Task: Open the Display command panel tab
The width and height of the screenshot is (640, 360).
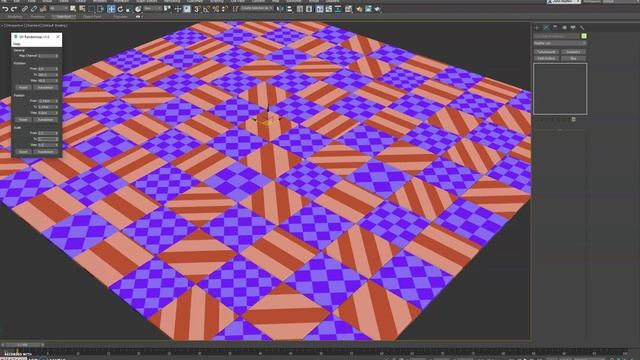Action: pos(573,27)
